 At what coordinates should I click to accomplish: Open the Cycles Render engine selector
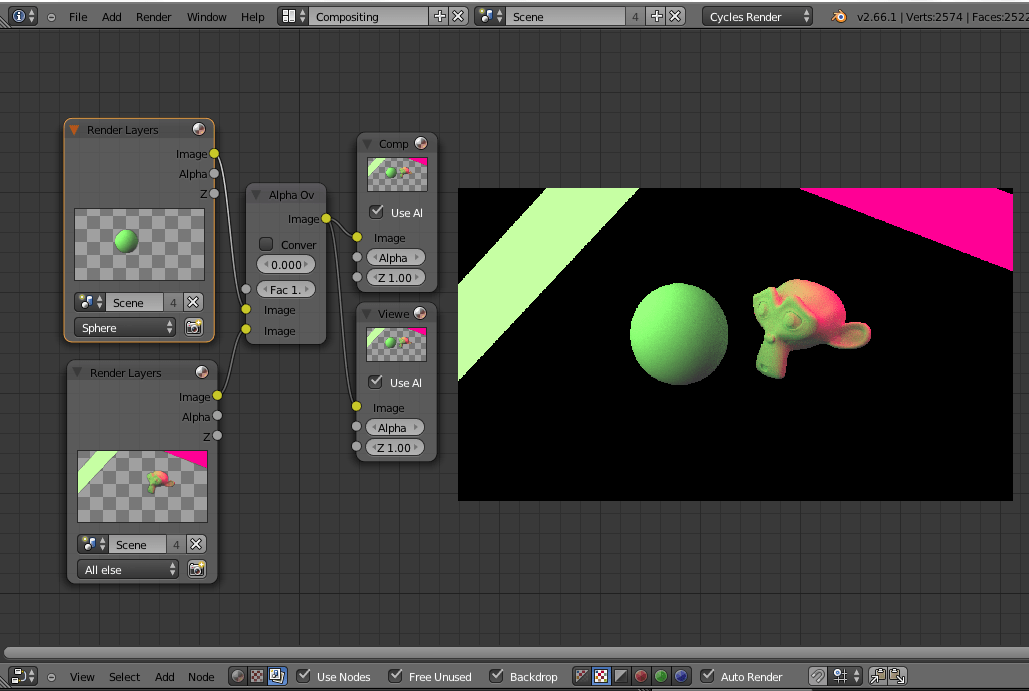pos(757,15)
